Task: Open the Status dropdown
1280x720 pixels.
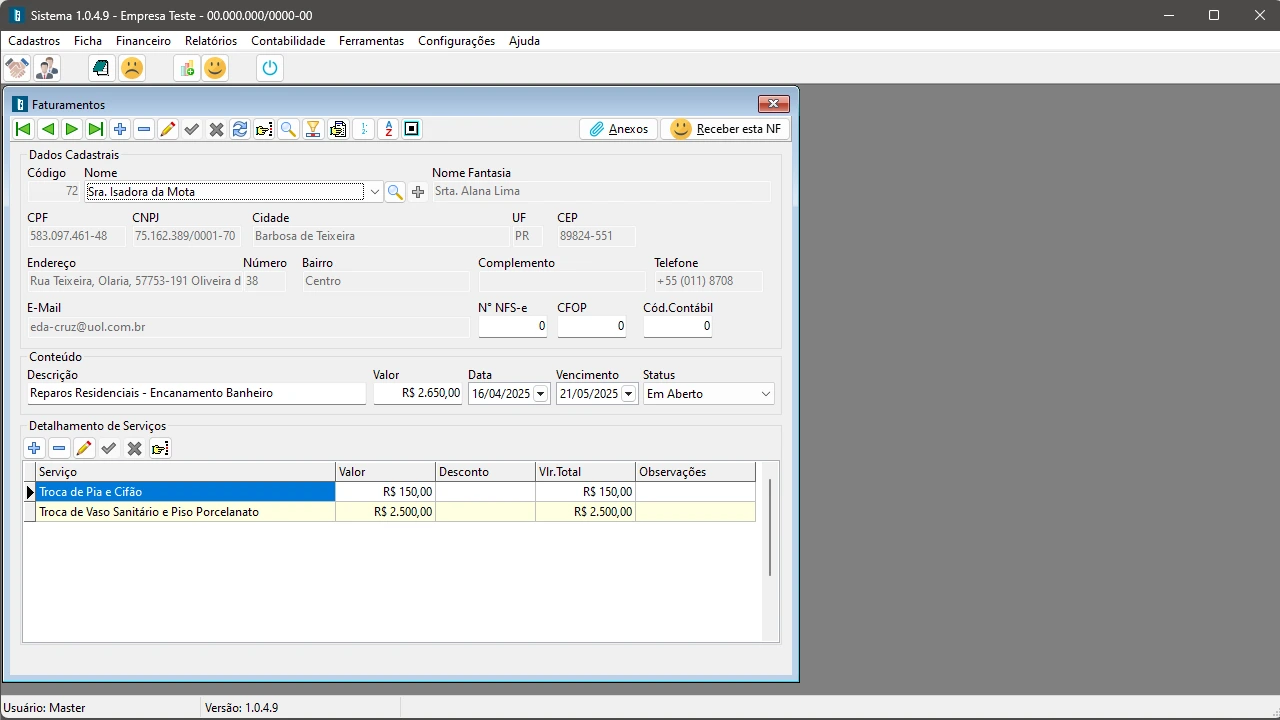Action: point(766,394)
